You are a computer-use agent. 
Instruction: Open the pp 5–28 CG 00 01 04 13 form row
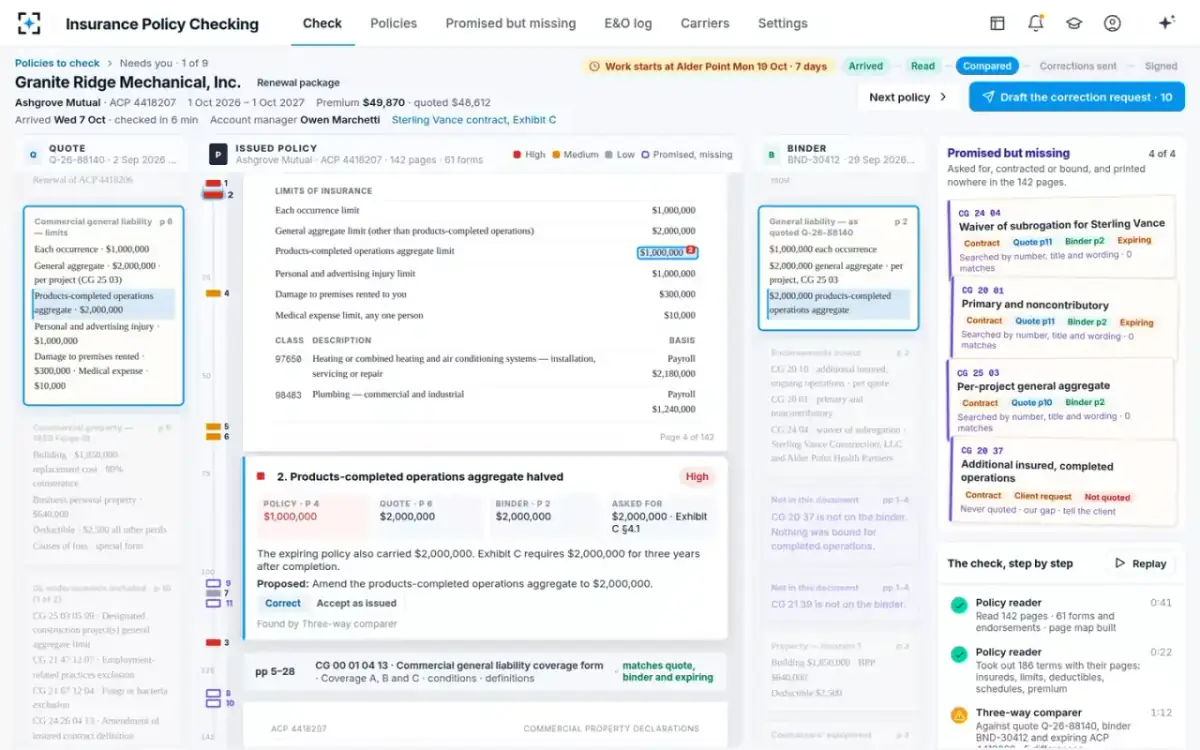(485, 671)
